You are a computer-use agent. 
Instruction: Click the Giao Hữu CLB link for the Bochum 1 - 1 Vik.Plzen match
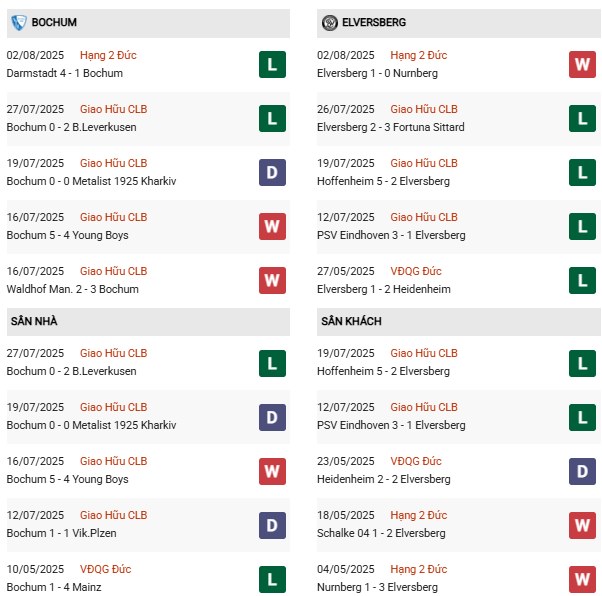(113, 515)
